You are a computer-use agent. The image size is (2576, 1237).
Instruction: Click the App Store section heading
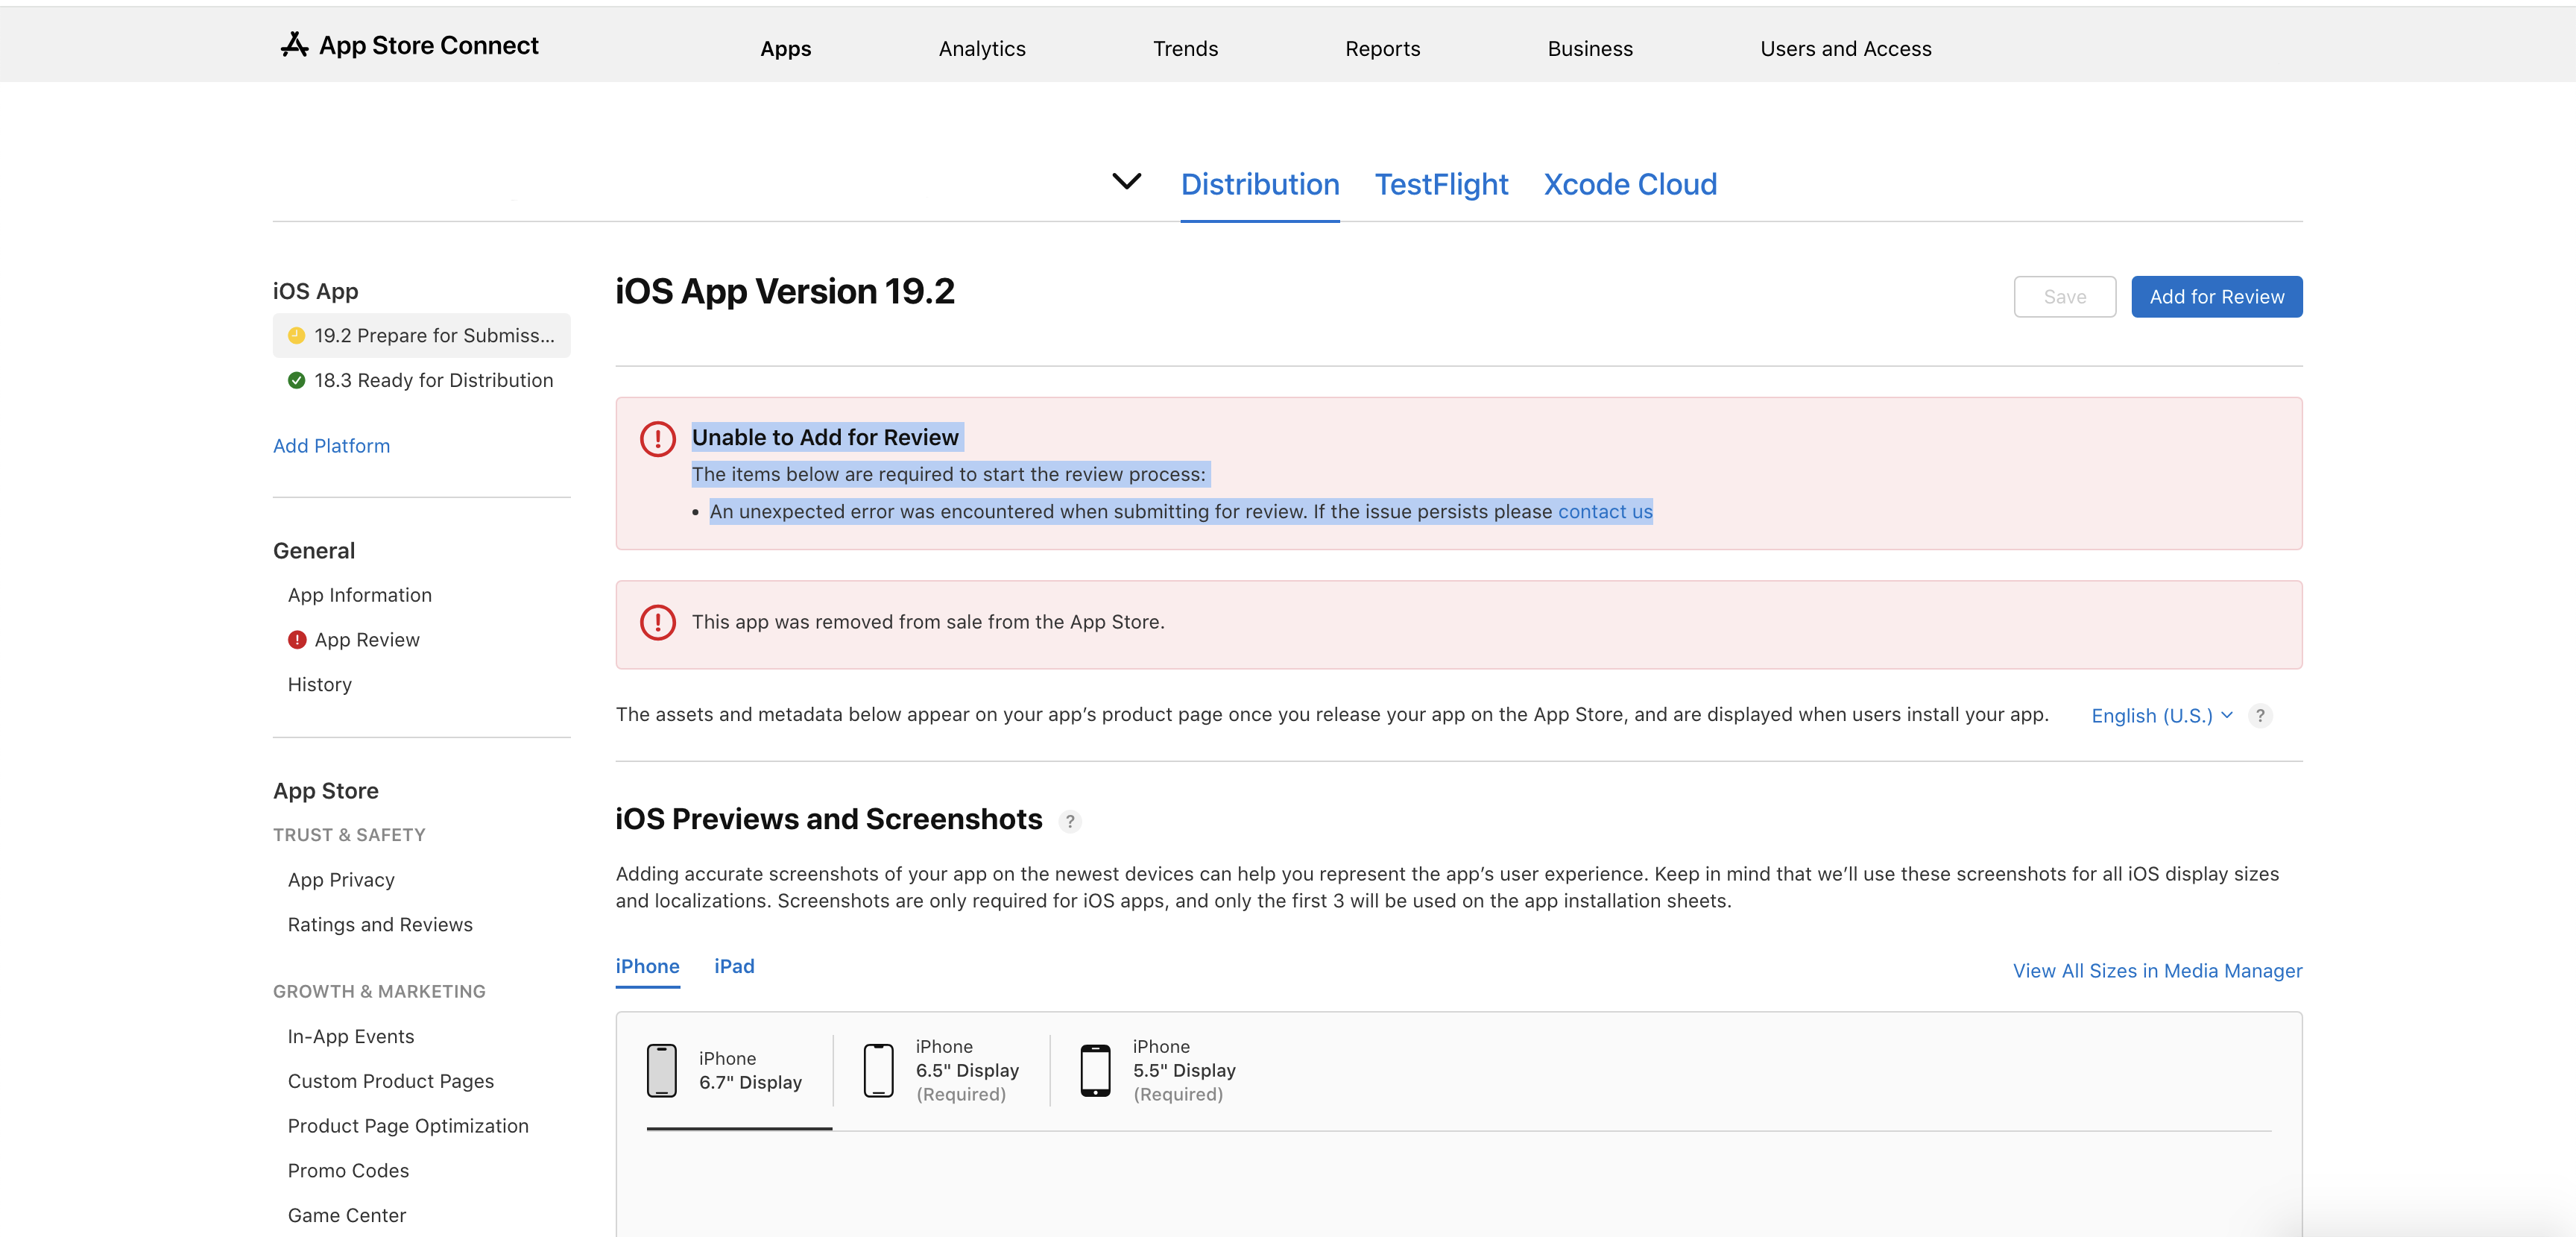tap(326, 791)
